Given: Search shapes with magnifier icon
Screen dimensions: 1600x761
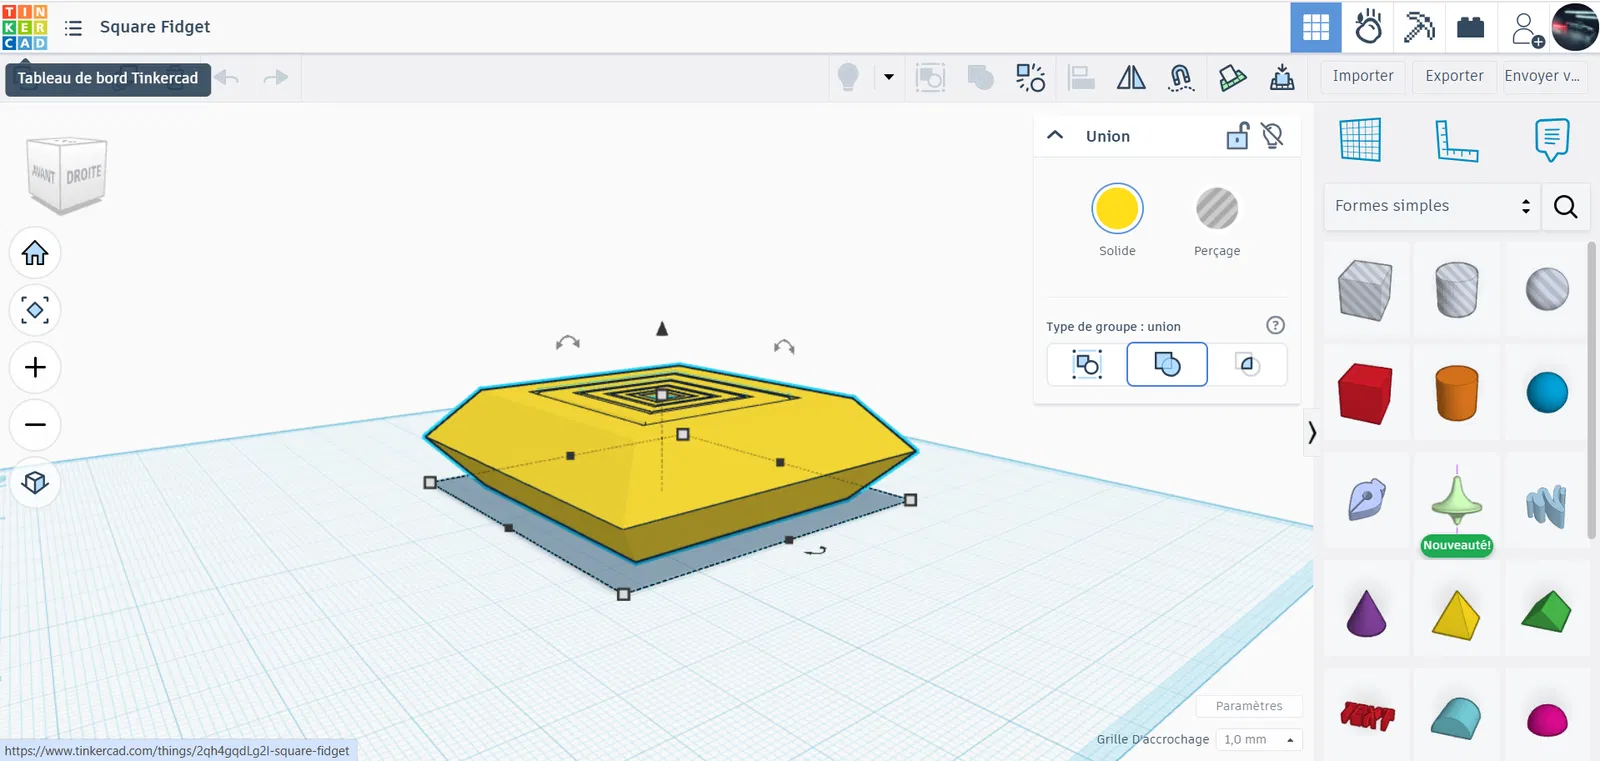Looking at the screenshot, I should 1566,206.
